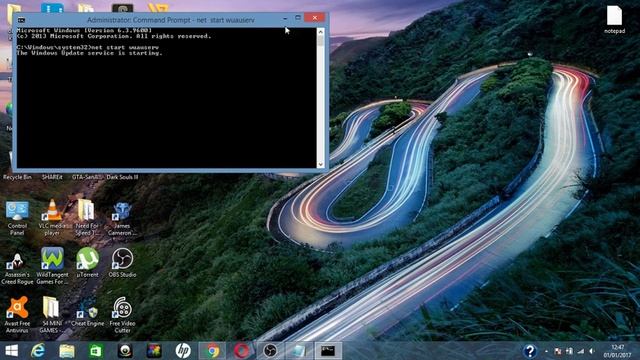This screenshot has width=640, height=360.
Task: Launch Internet Explorer from the taskbar
Action: tap(38, 351)
